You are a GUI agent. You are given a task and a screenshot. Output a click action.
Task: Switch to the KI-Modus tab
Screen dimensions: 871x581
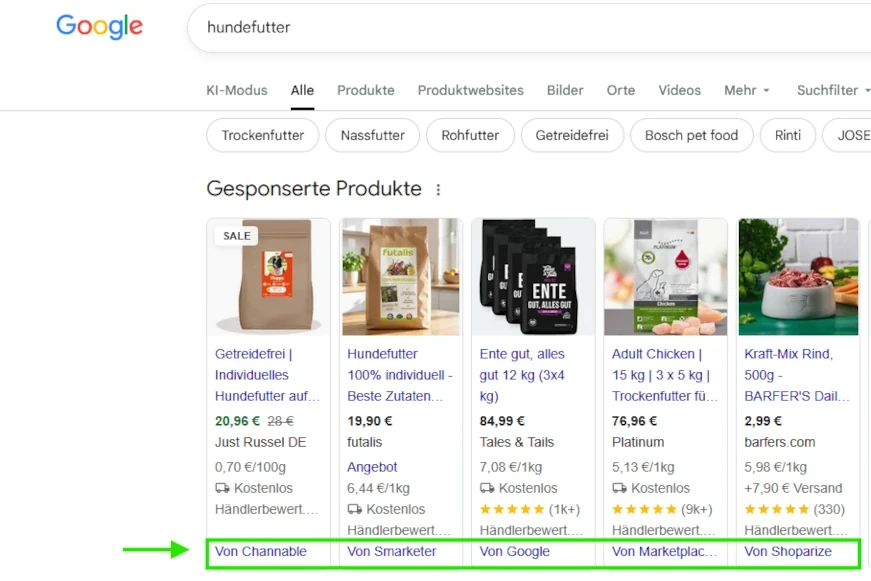click(x=237, y=90)
